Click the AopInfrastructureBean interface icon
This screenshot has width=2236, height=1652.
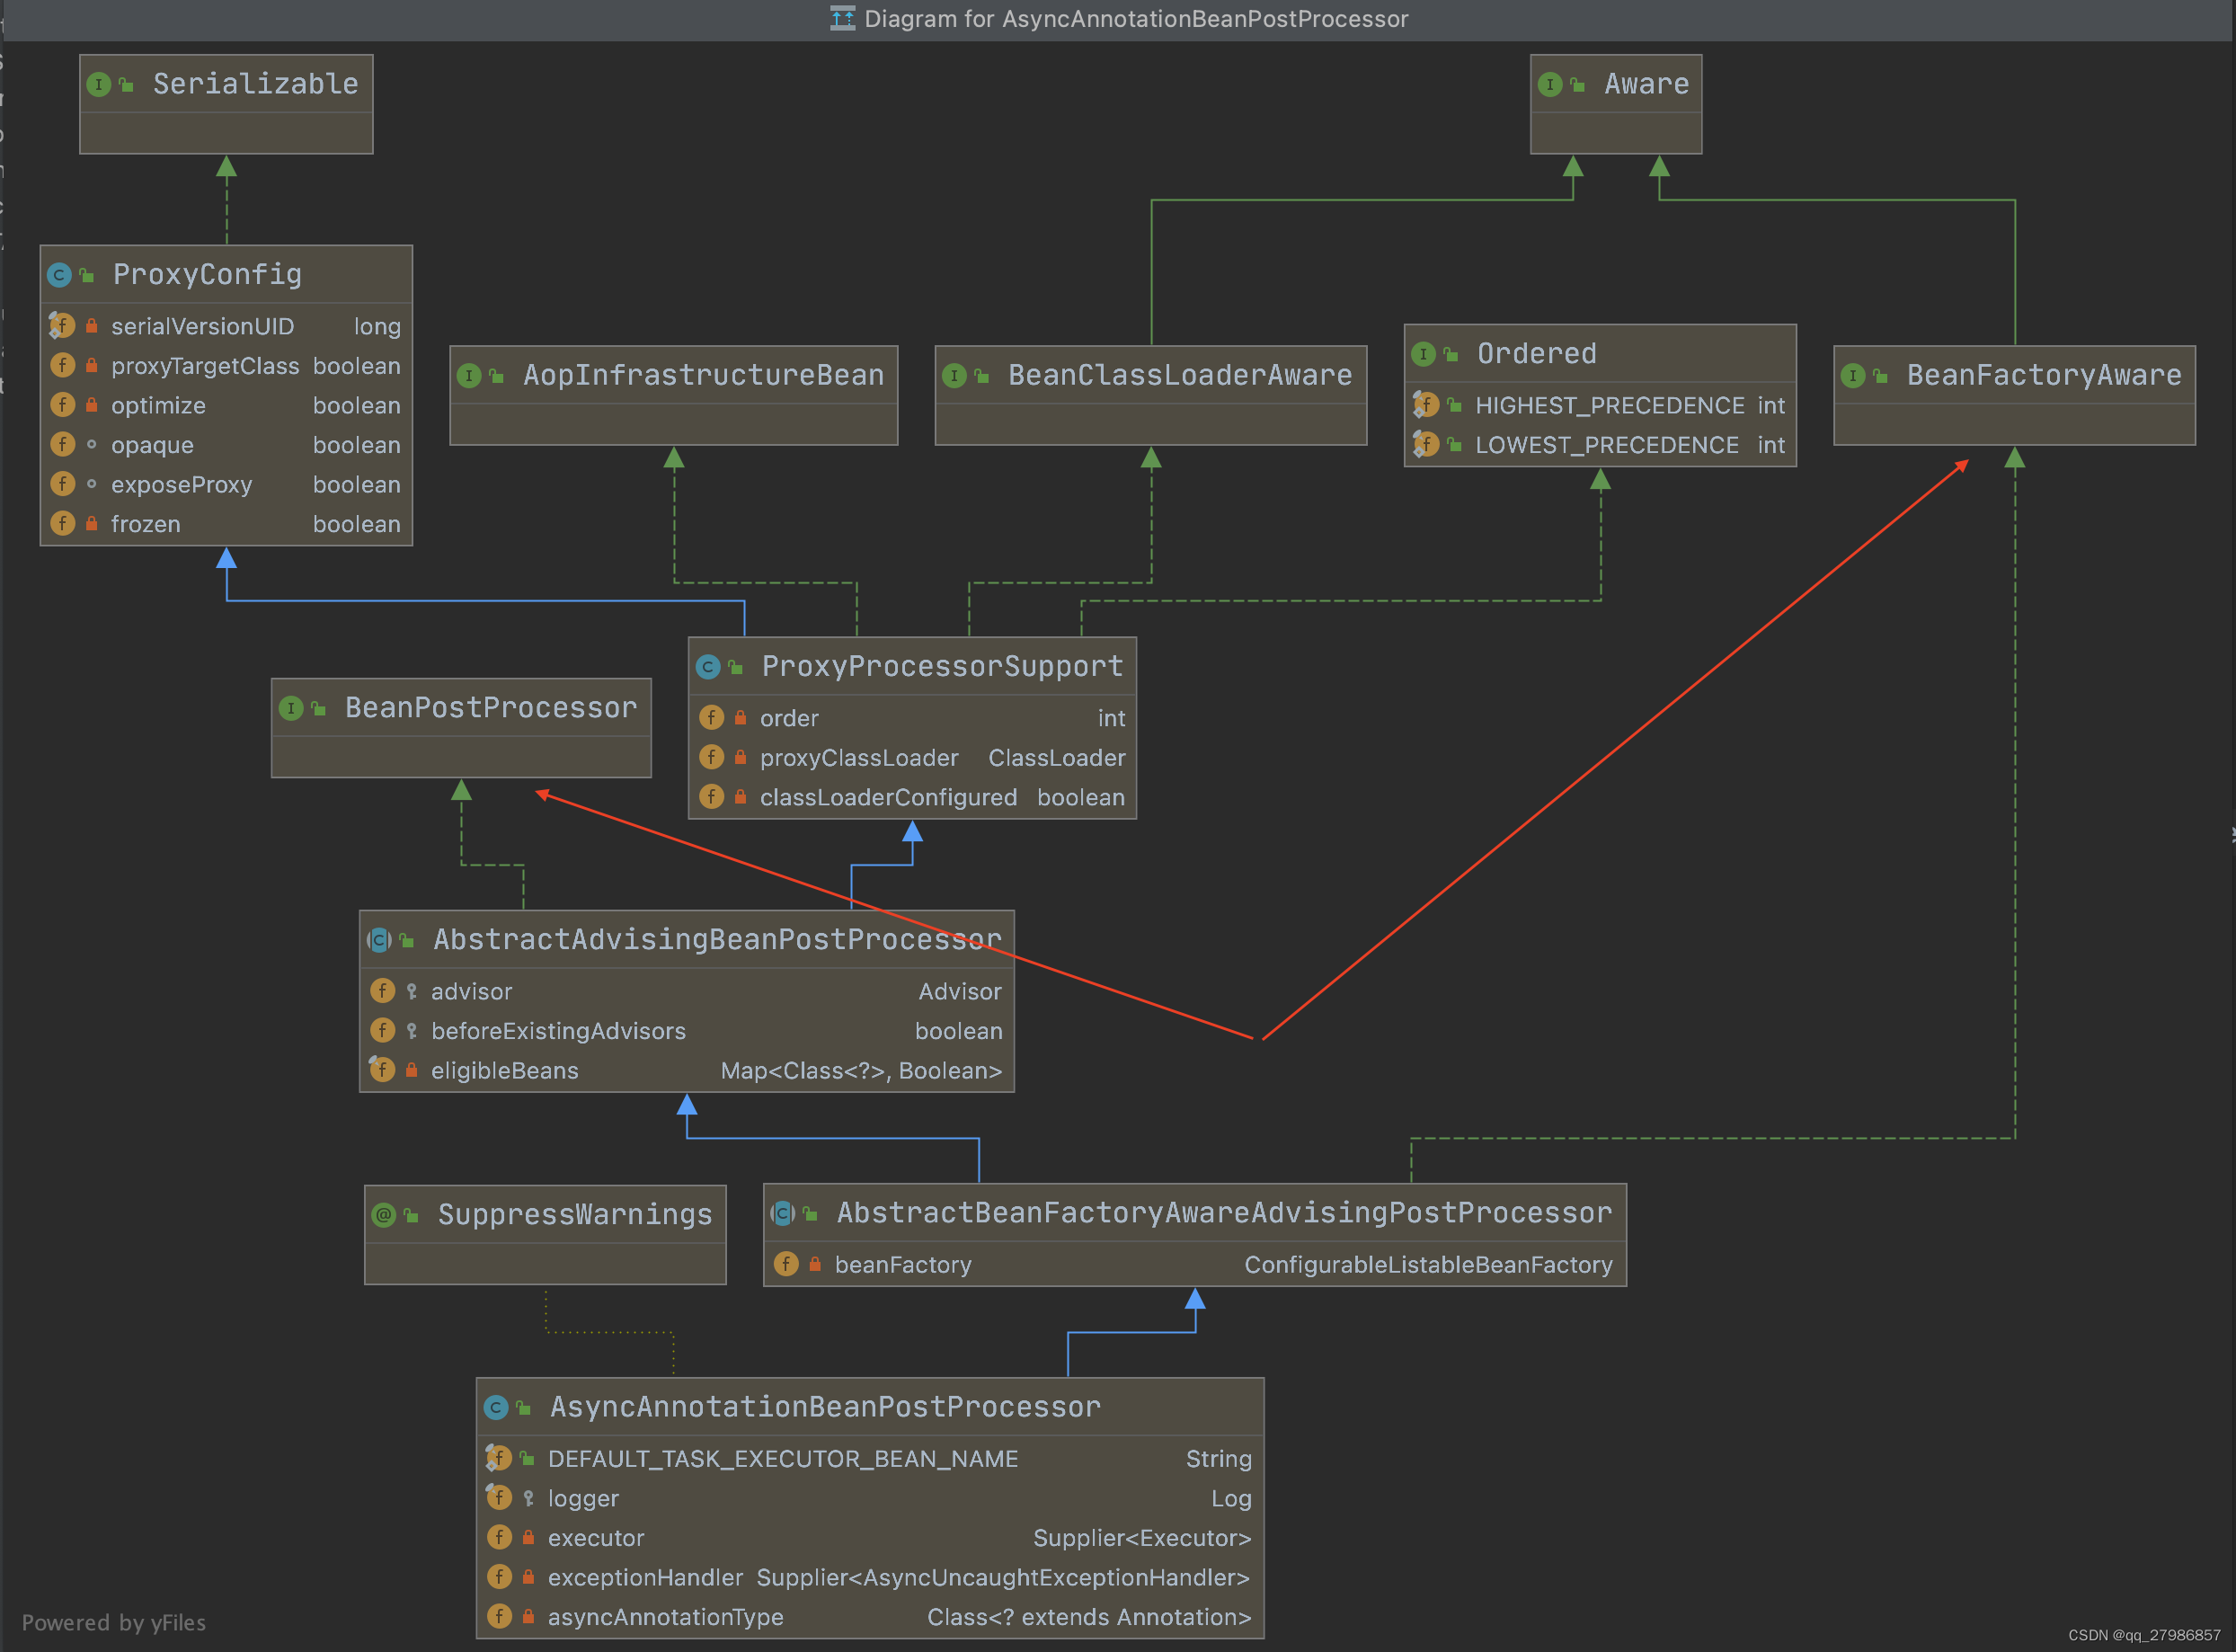[468, 376]
